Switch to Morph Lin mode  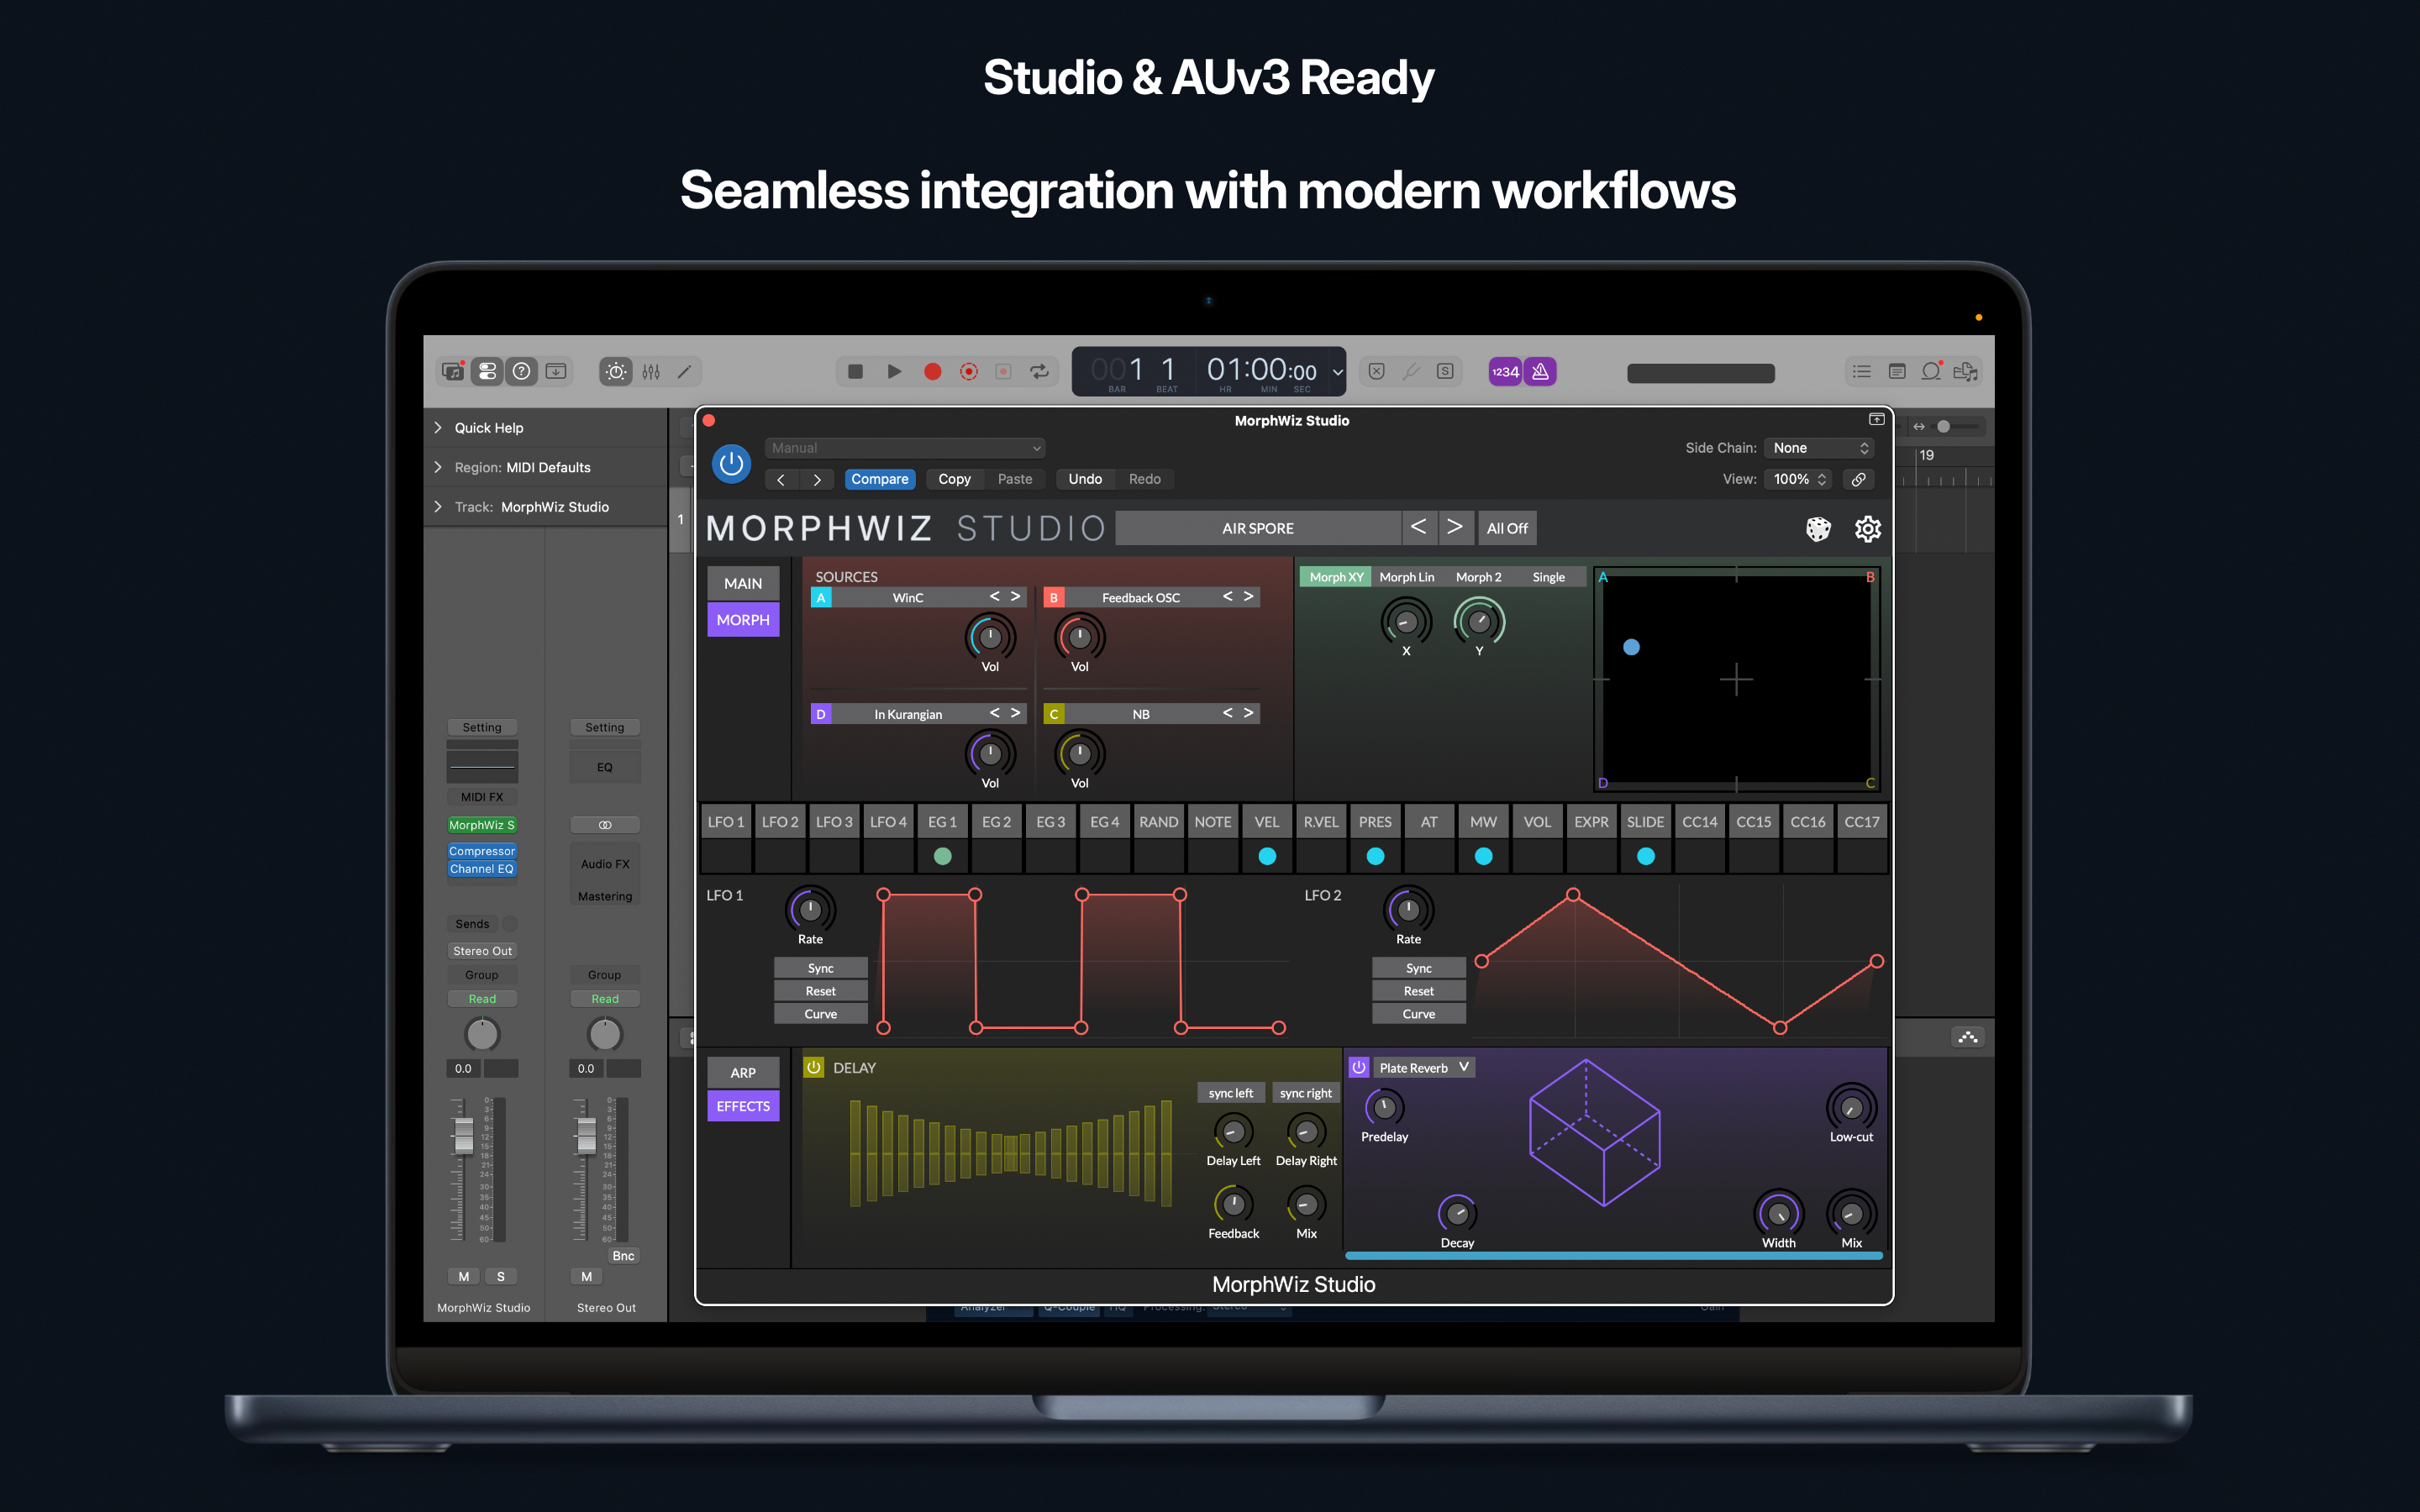coord(1406,577)
